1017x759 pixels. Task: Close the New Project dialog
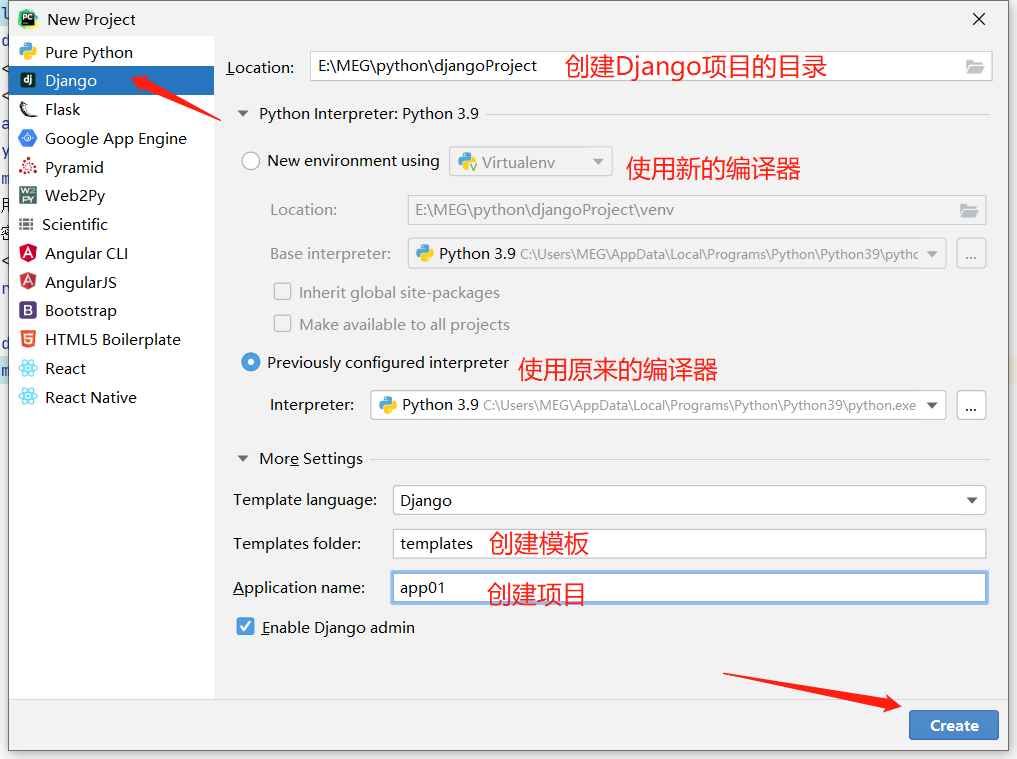click(x=979, y=19)
